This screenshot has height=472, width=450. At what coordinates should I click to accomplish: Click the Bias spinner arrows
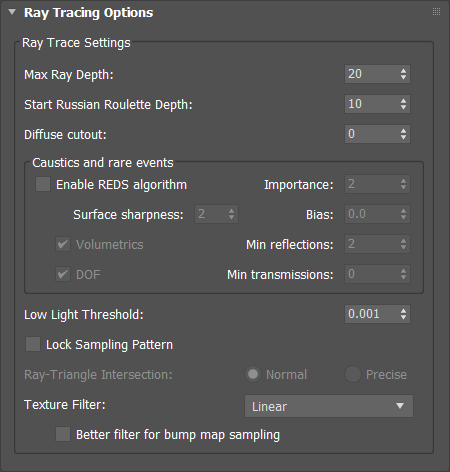pos(403,214)
